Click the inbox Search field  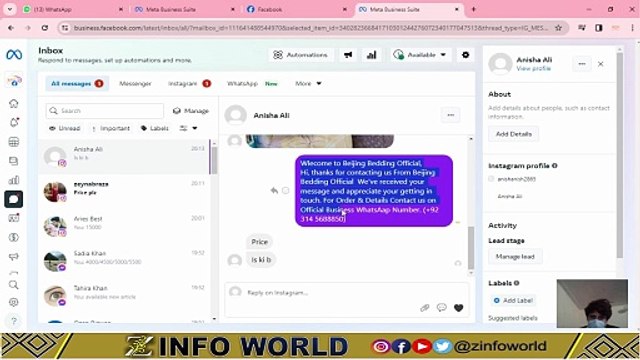click(x=104, y=111)
